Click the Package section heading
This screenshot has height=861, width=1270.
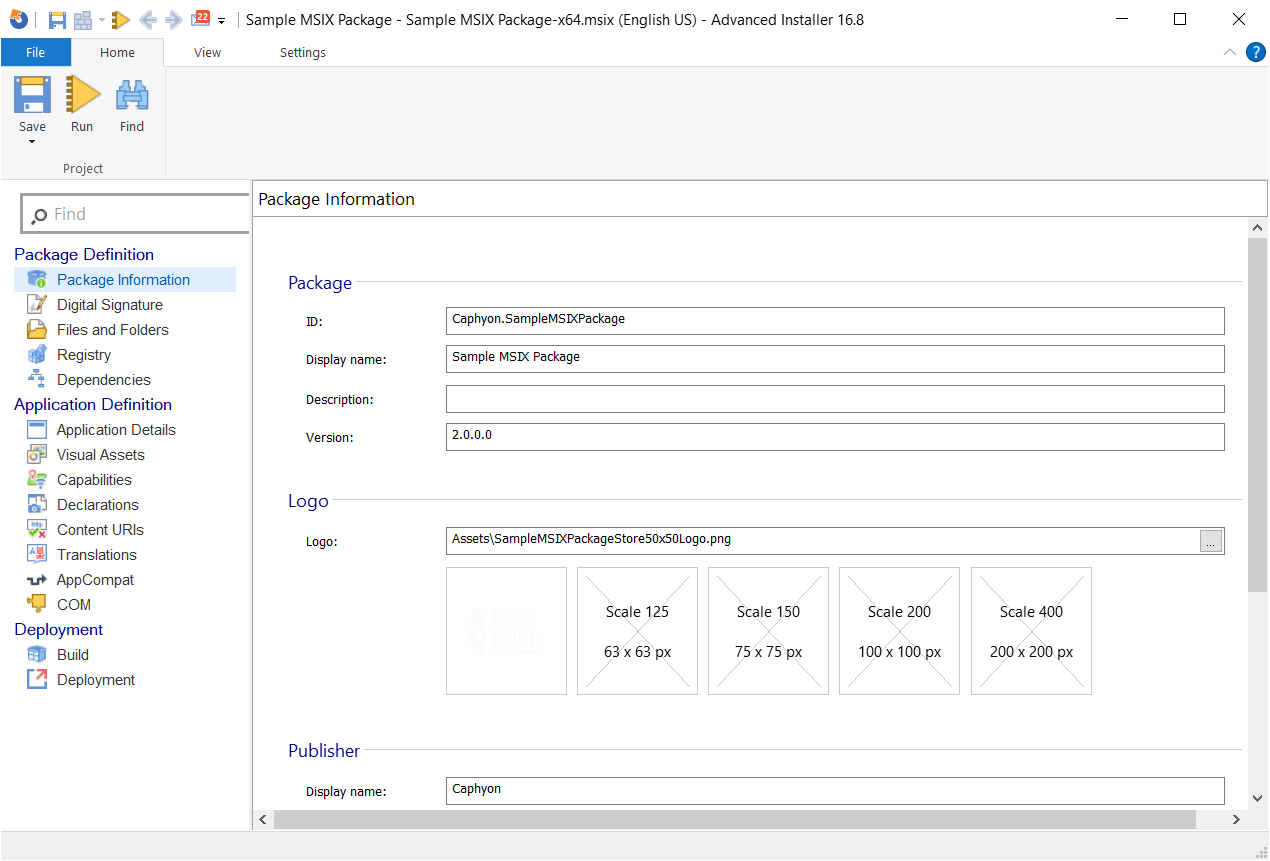(320, 283)
